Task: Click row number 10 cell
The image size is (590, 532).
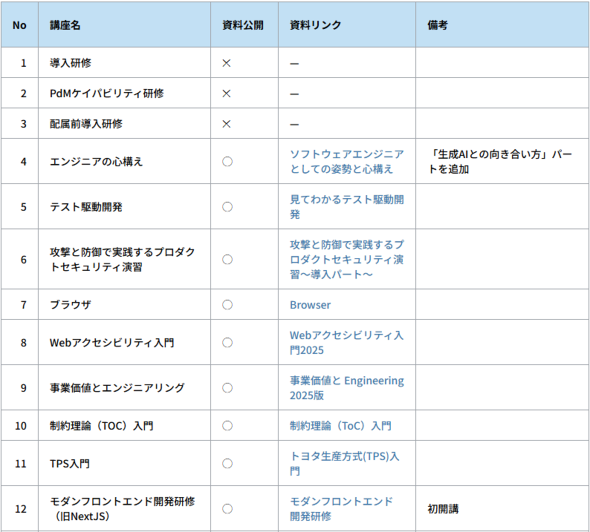Action: point(20,426)
